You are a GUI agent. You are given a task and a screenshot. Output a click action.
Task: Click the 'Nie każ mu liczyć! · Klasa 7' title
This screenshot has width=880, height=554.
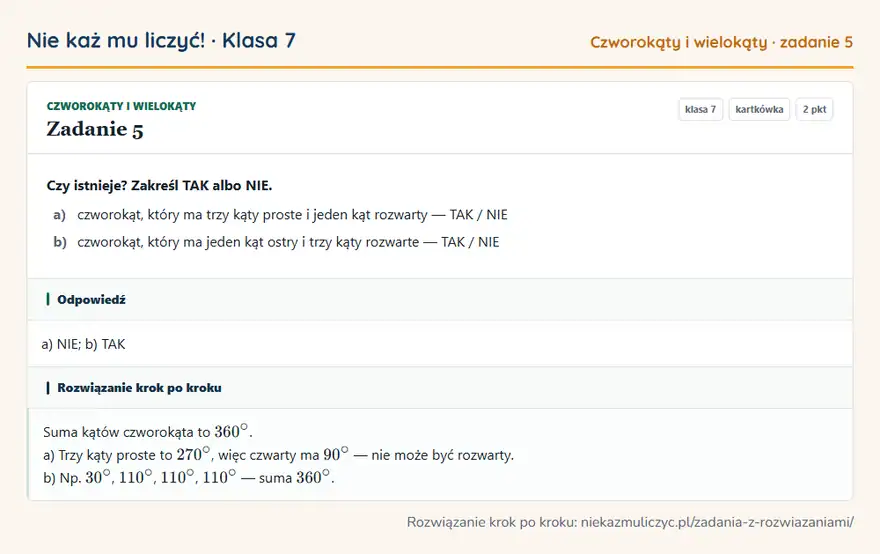click(x=161, y=40)
